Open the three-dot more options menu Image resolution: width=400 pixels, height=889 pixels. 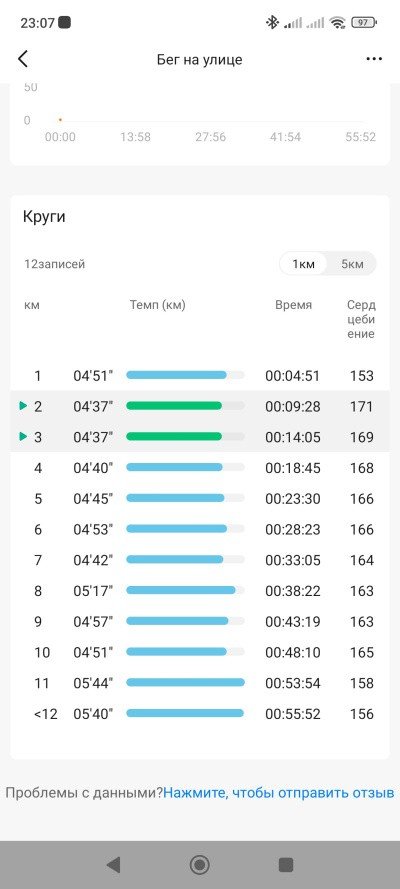point(374,59)
